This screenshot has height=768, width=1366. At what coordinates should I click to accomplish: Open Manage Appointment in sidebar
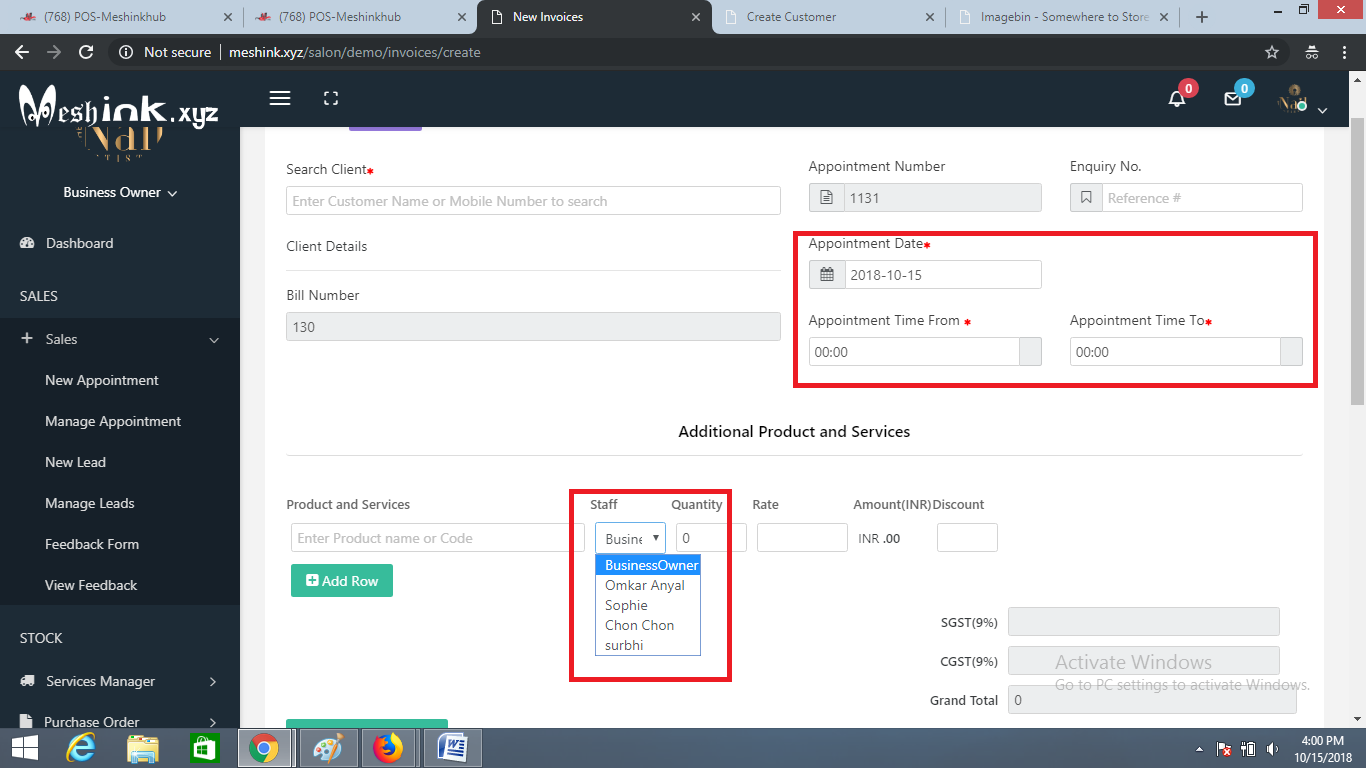[x=113, y=421]
